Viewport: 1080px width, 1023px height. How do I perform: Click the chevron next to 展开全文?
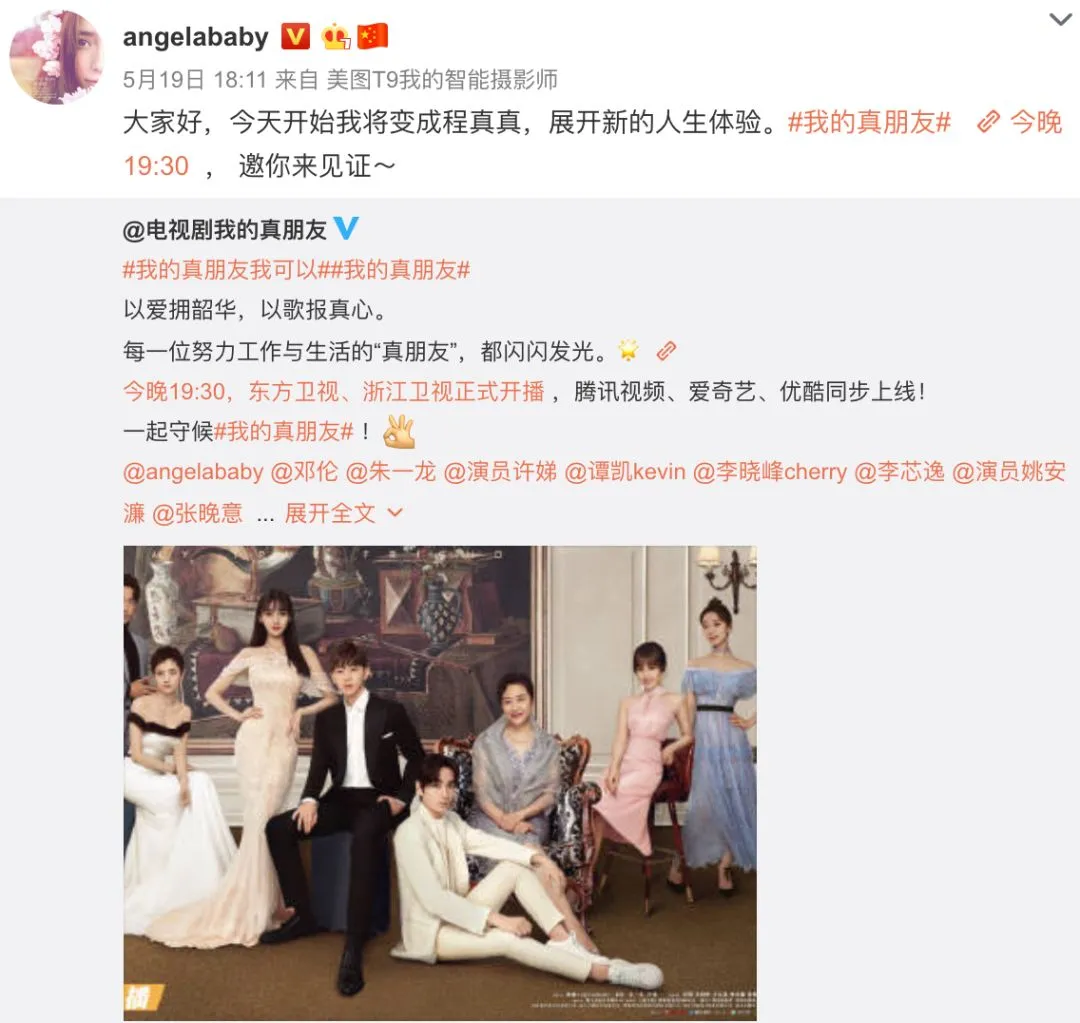click(395, 513)
